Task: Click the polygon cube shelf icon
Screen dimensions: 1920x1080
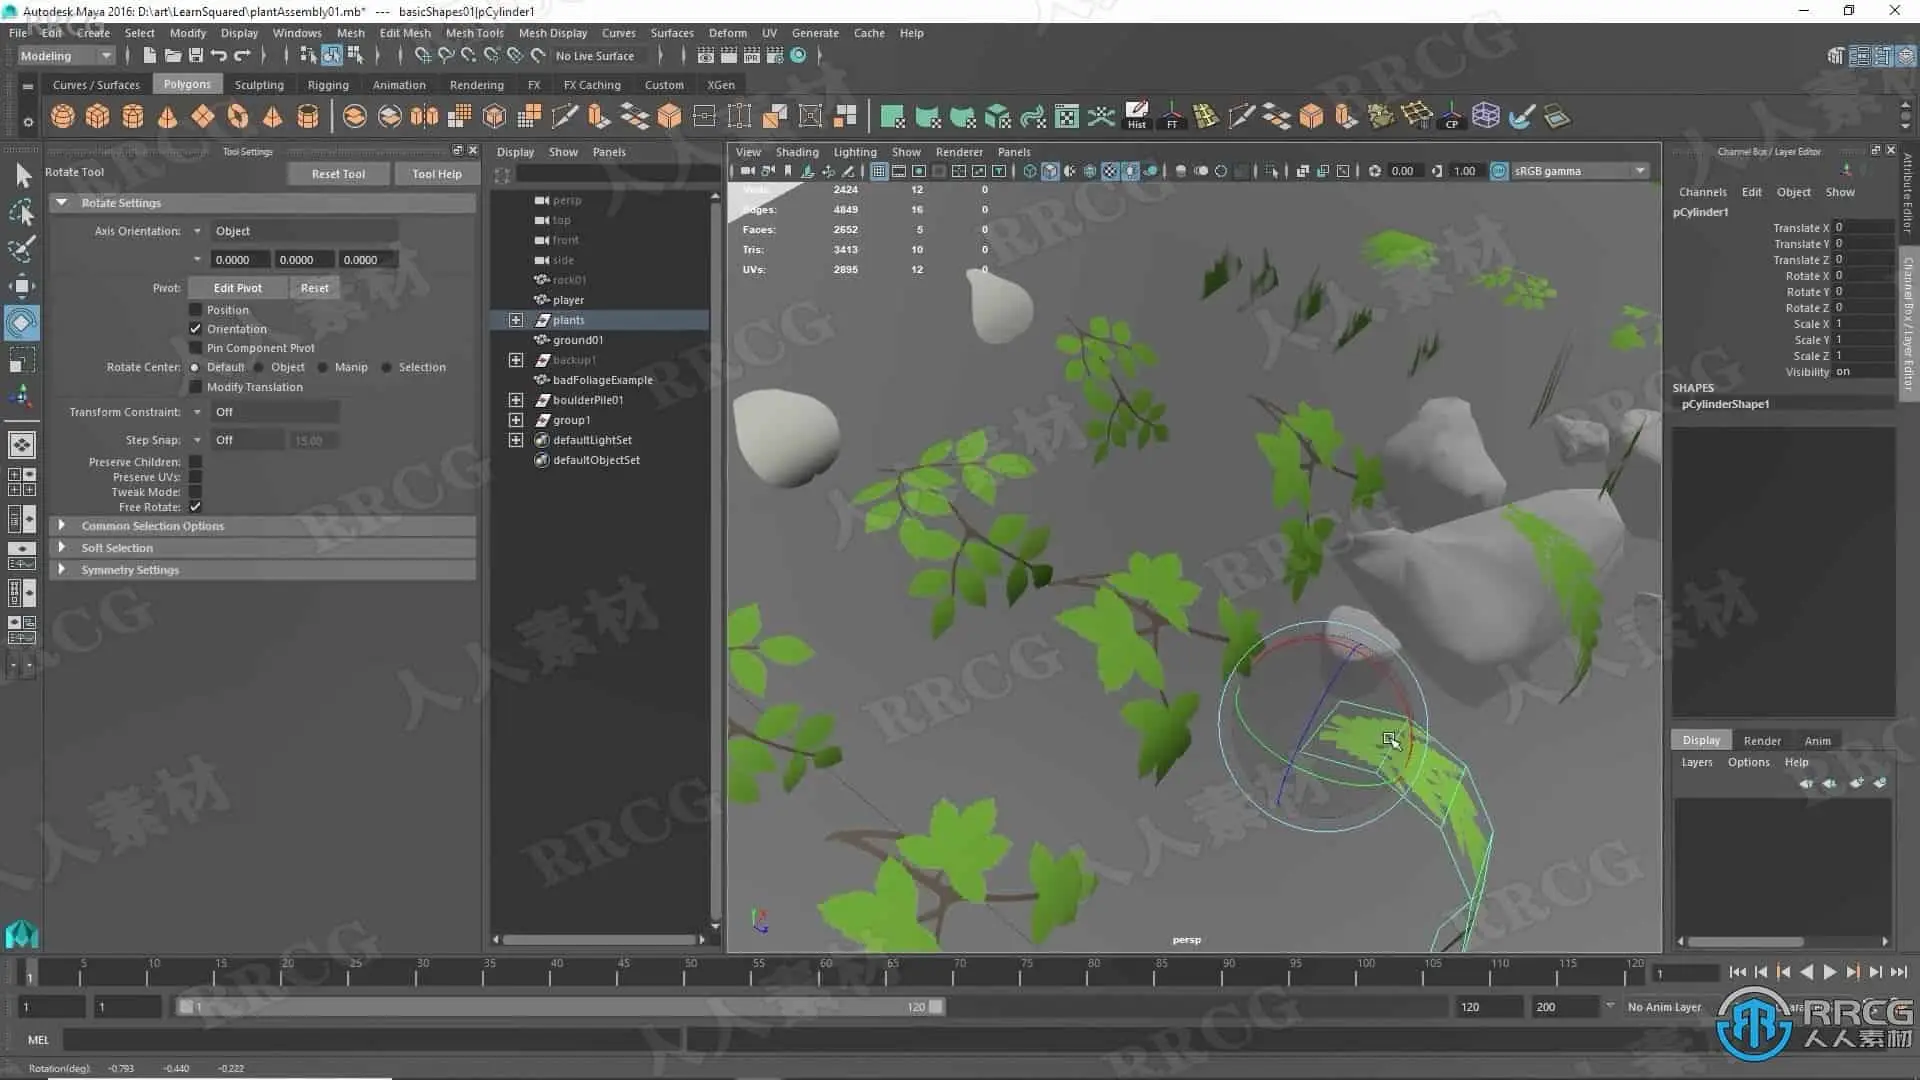Action: tap(97, 117)
